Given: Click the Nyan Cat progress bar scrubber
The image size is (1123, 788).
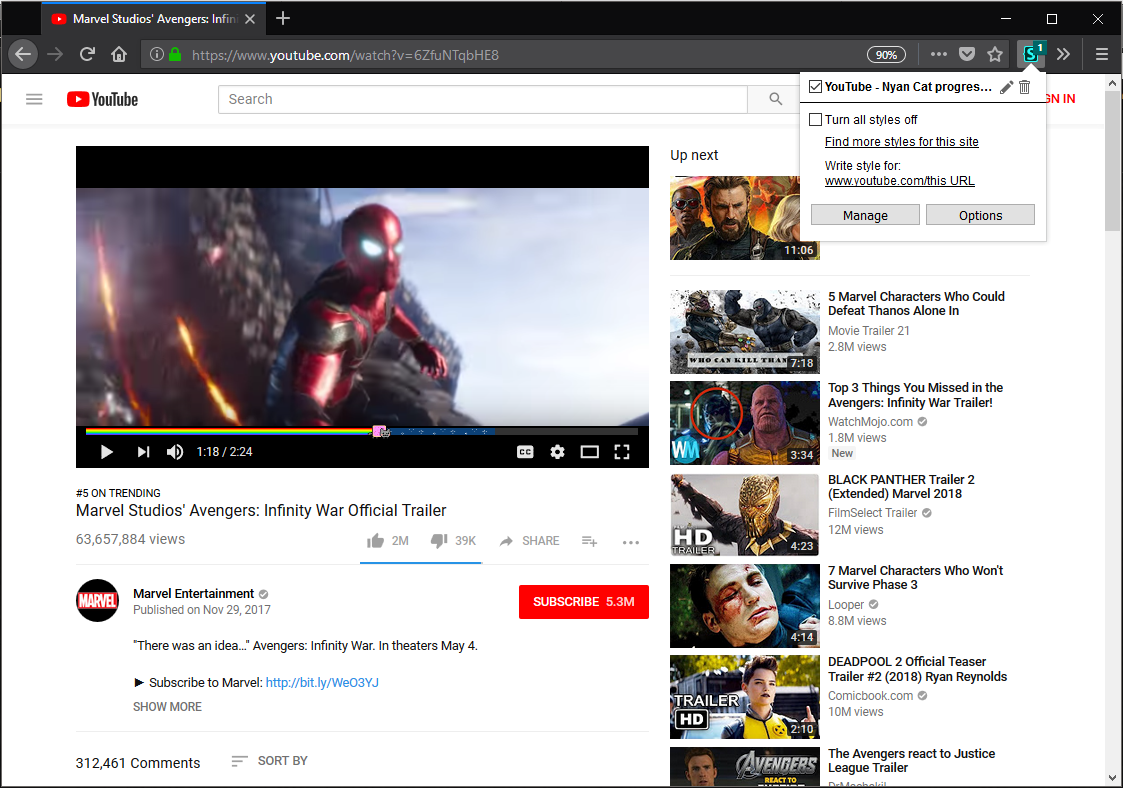Looking at the screenshot, I should (x=381, y=431).
